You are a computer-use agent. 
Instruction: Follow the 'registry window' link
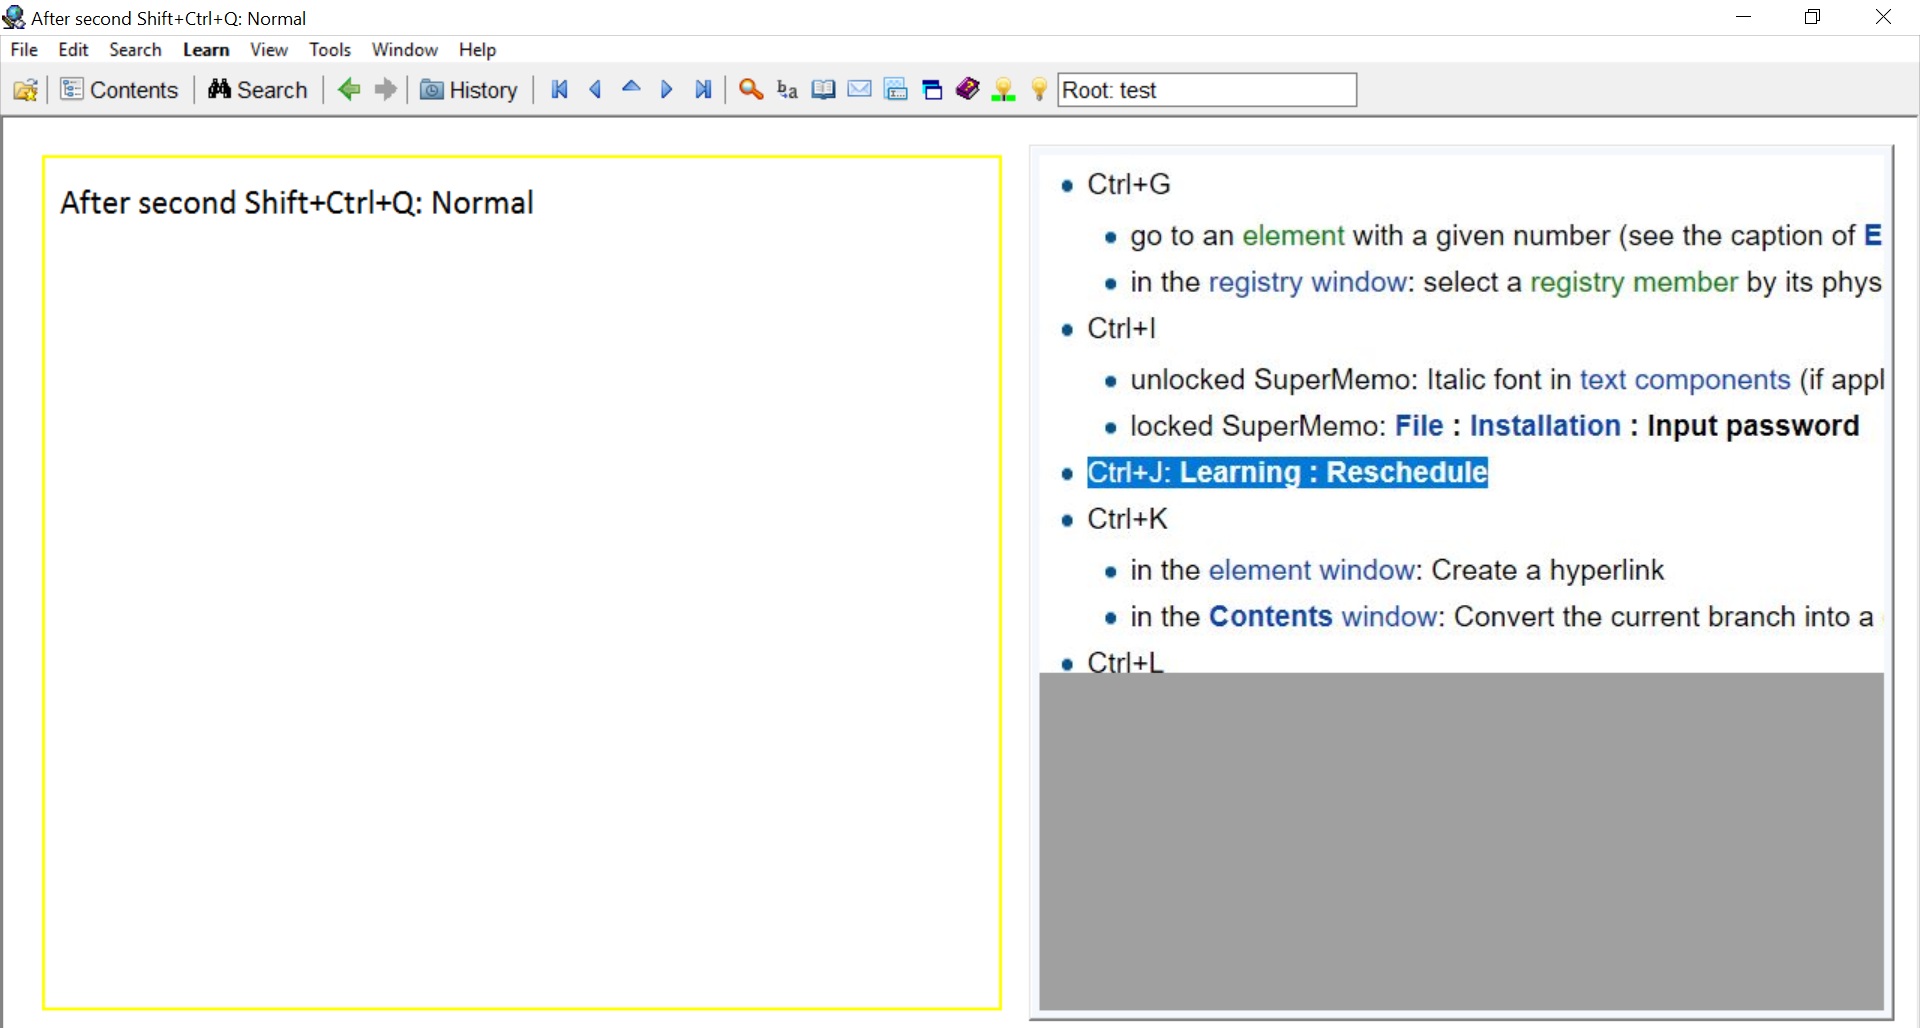pyautogui.click(x=1308, y=283)
